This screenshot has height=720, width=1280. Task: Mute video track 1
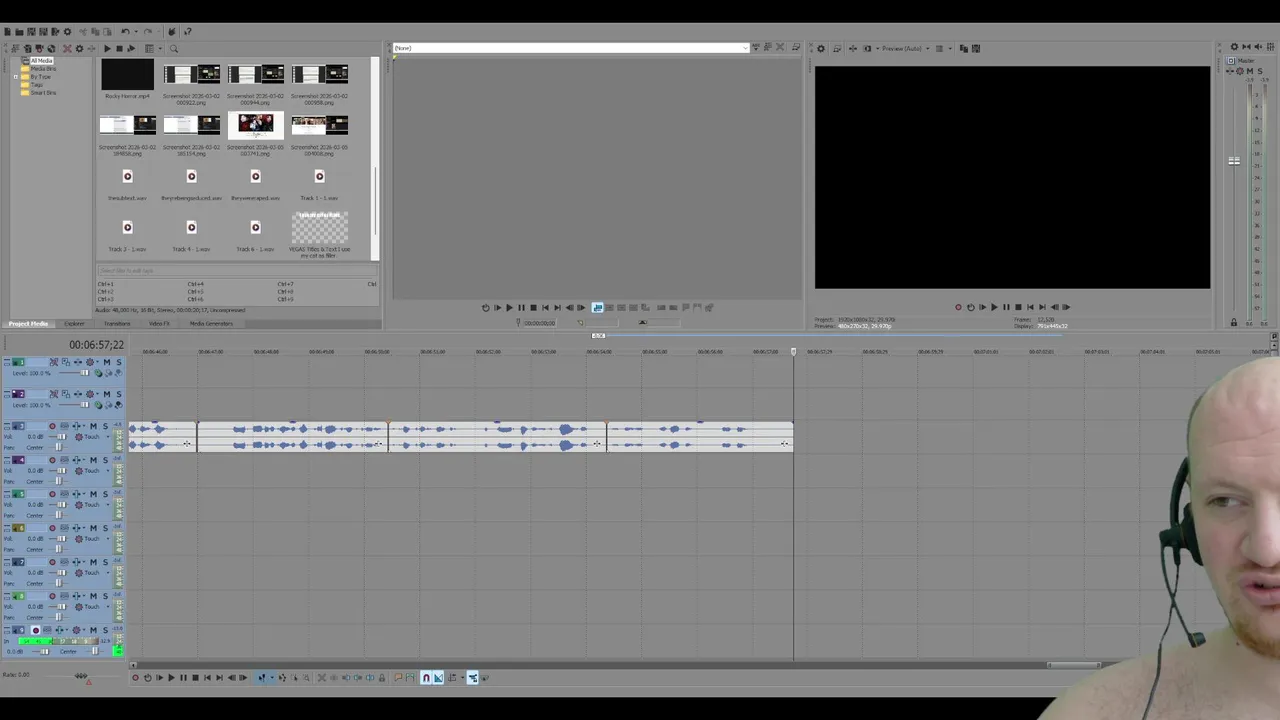click(x=107, y=362)
